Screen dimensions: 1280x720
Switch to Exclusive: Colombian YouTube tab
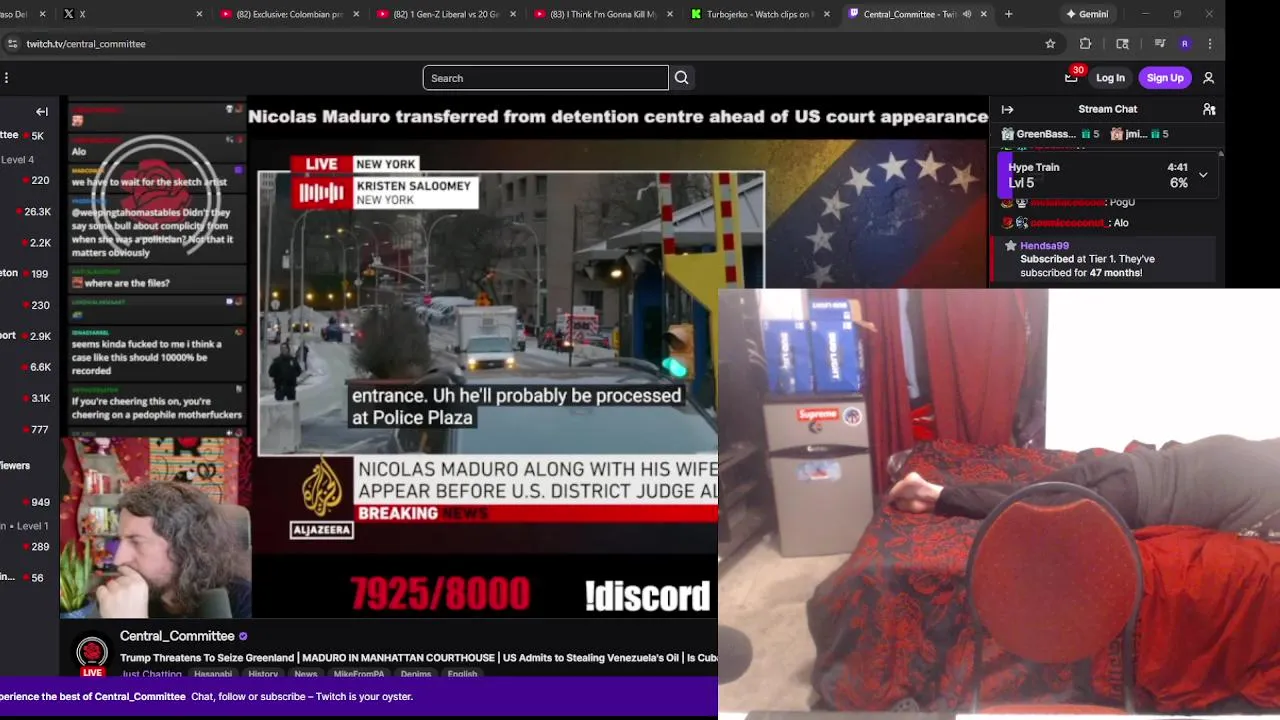[x=289, y=14]
